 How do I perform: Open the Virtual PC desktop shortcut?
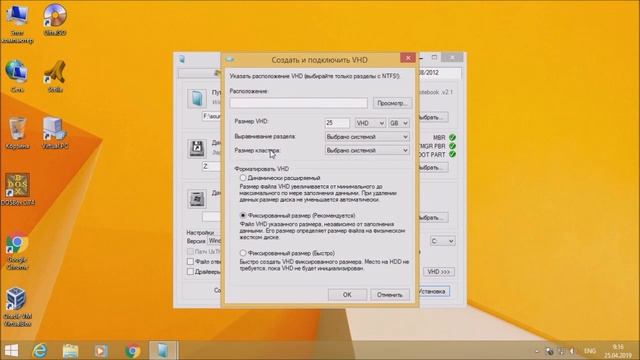55,133
